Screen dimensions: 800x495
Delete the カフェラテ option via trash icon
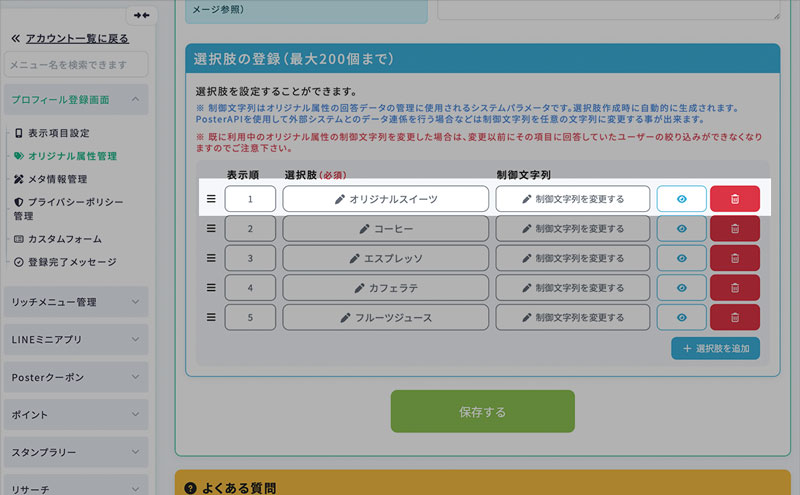tap(734, 288)
